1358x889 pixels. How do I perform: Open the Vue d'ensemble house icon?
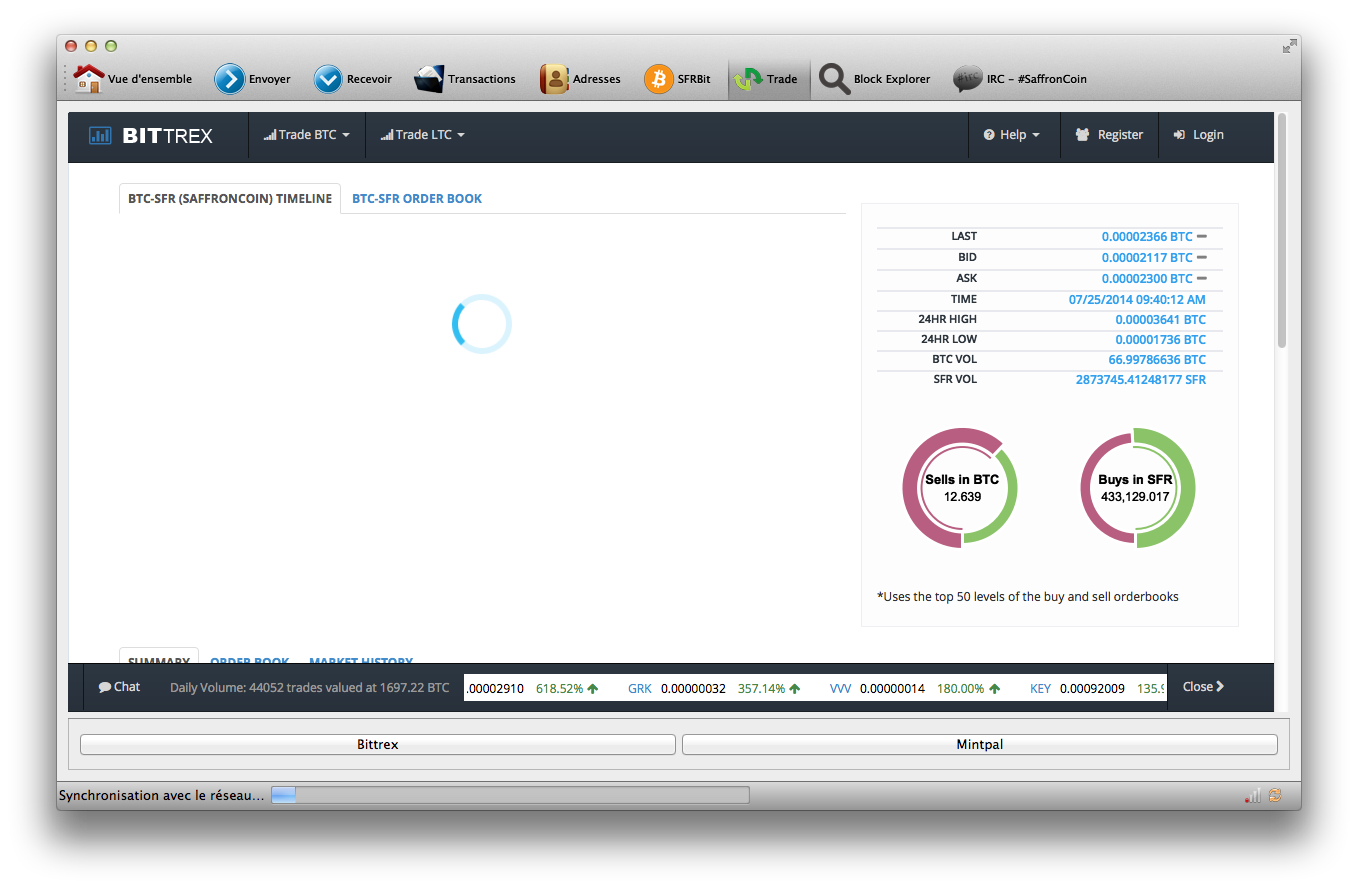(89, 79)
